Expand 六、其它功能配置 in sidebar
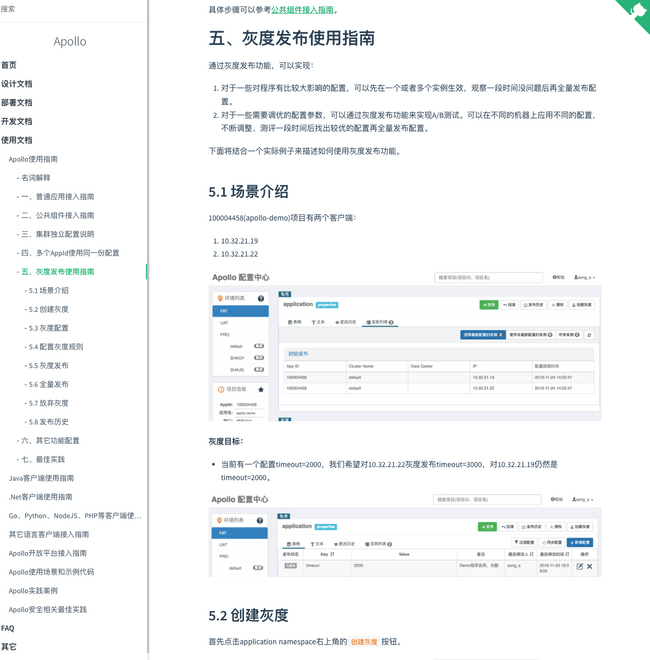This screenshot has height=660, width=650. coord(48,440)
